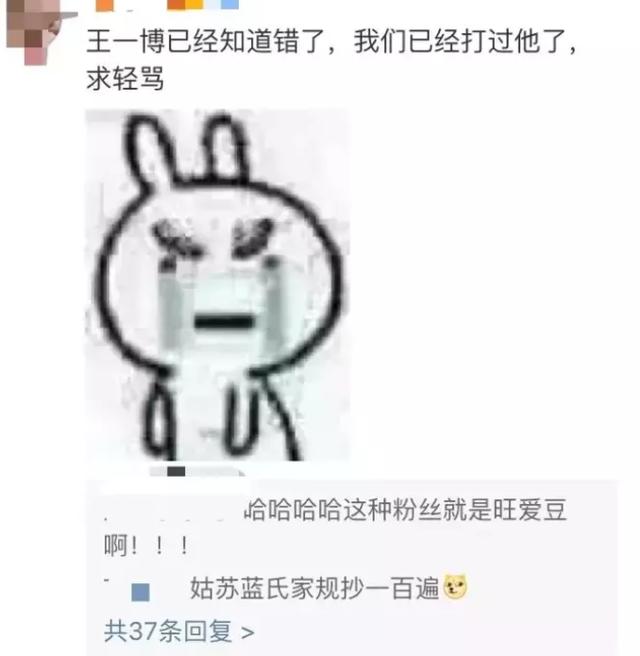Tap the 啊！！！ line of the first reply

(x=146, y=546)
